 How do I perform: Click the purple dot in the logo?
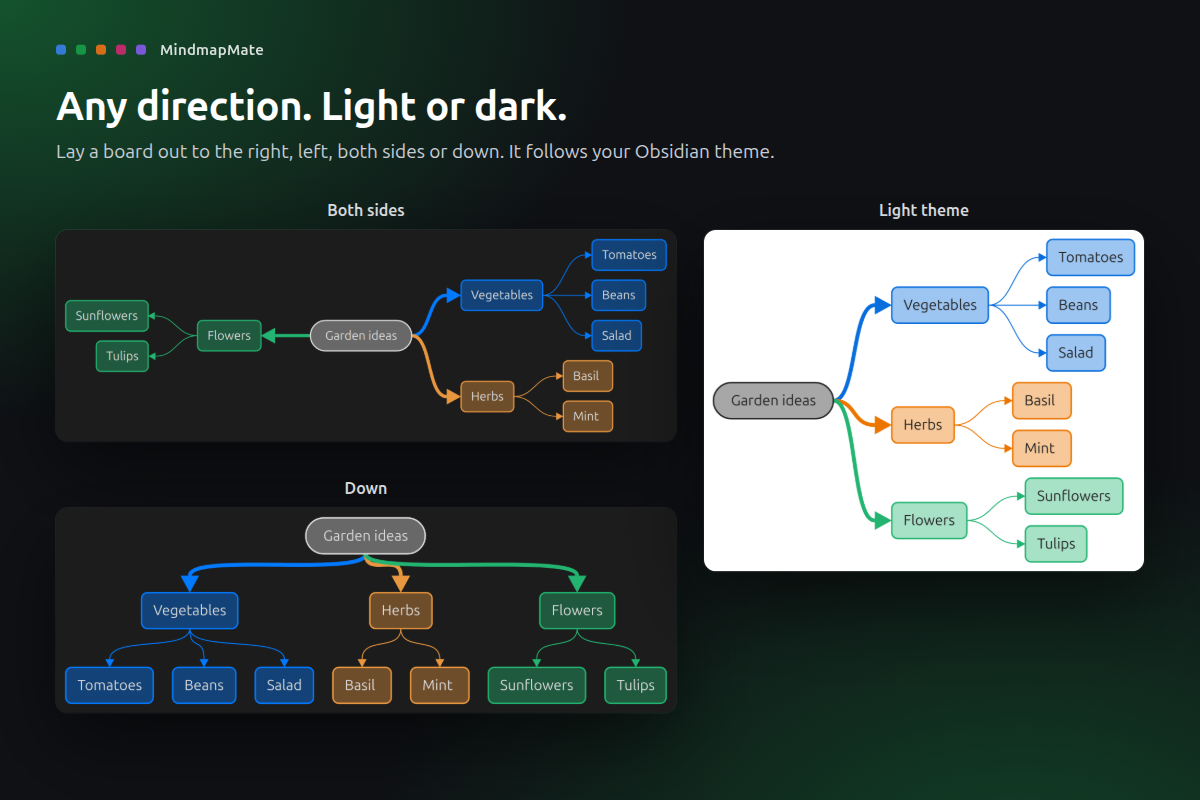tap(141, 49)
